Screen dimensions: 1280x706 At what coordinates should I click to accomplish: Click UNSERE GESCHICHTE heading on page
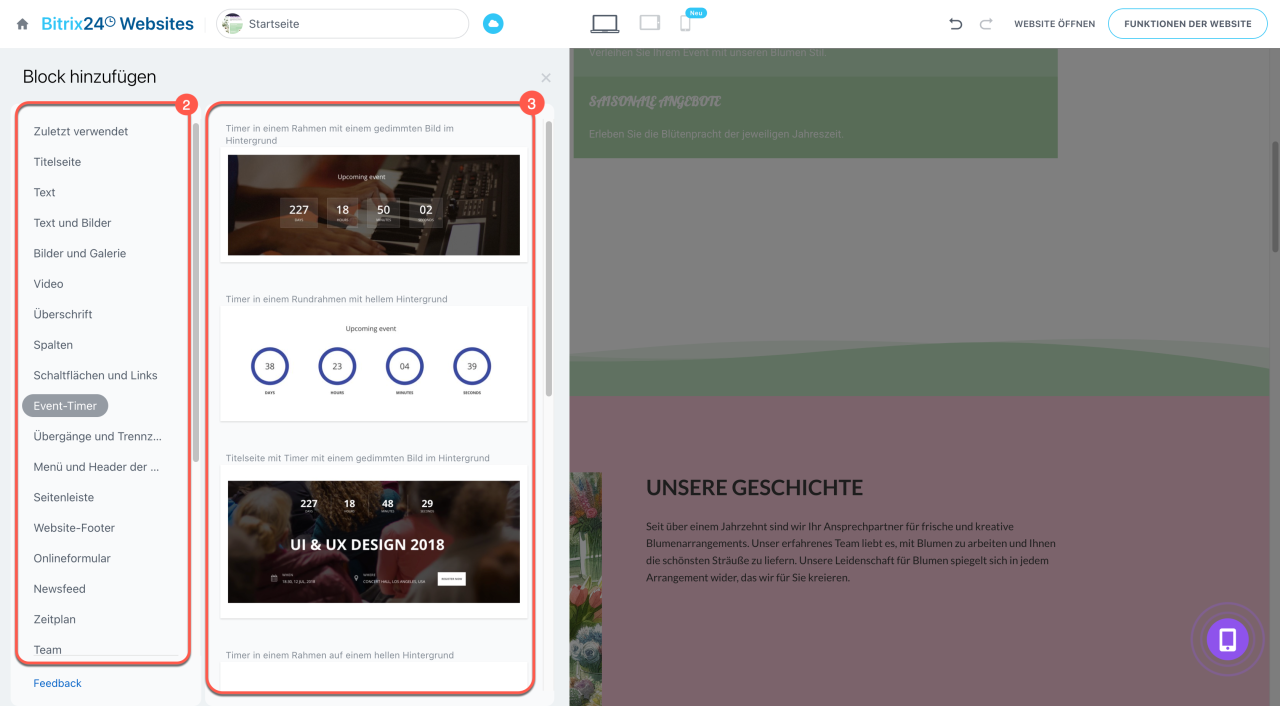pos(754,488)
